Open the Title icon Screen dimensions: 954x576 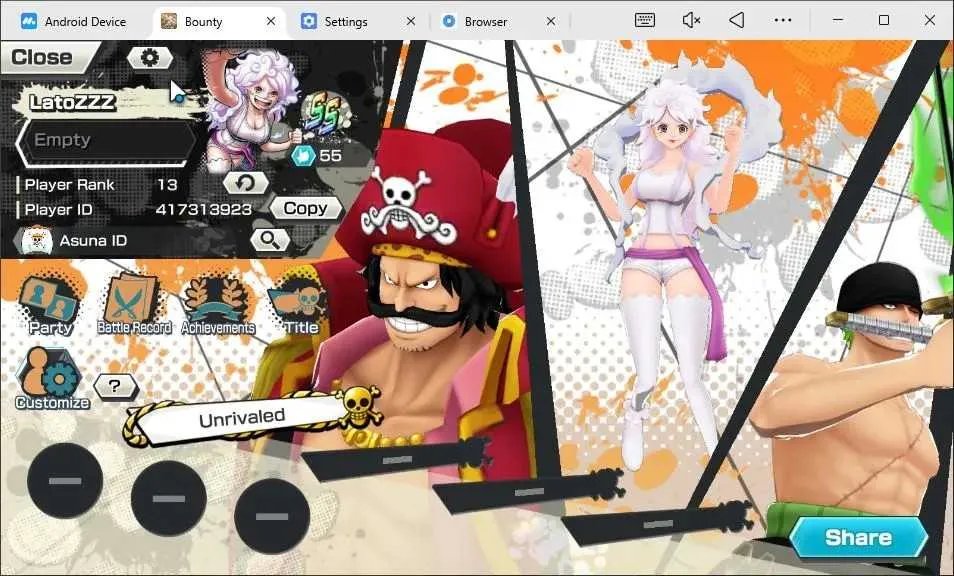(301, 305)
